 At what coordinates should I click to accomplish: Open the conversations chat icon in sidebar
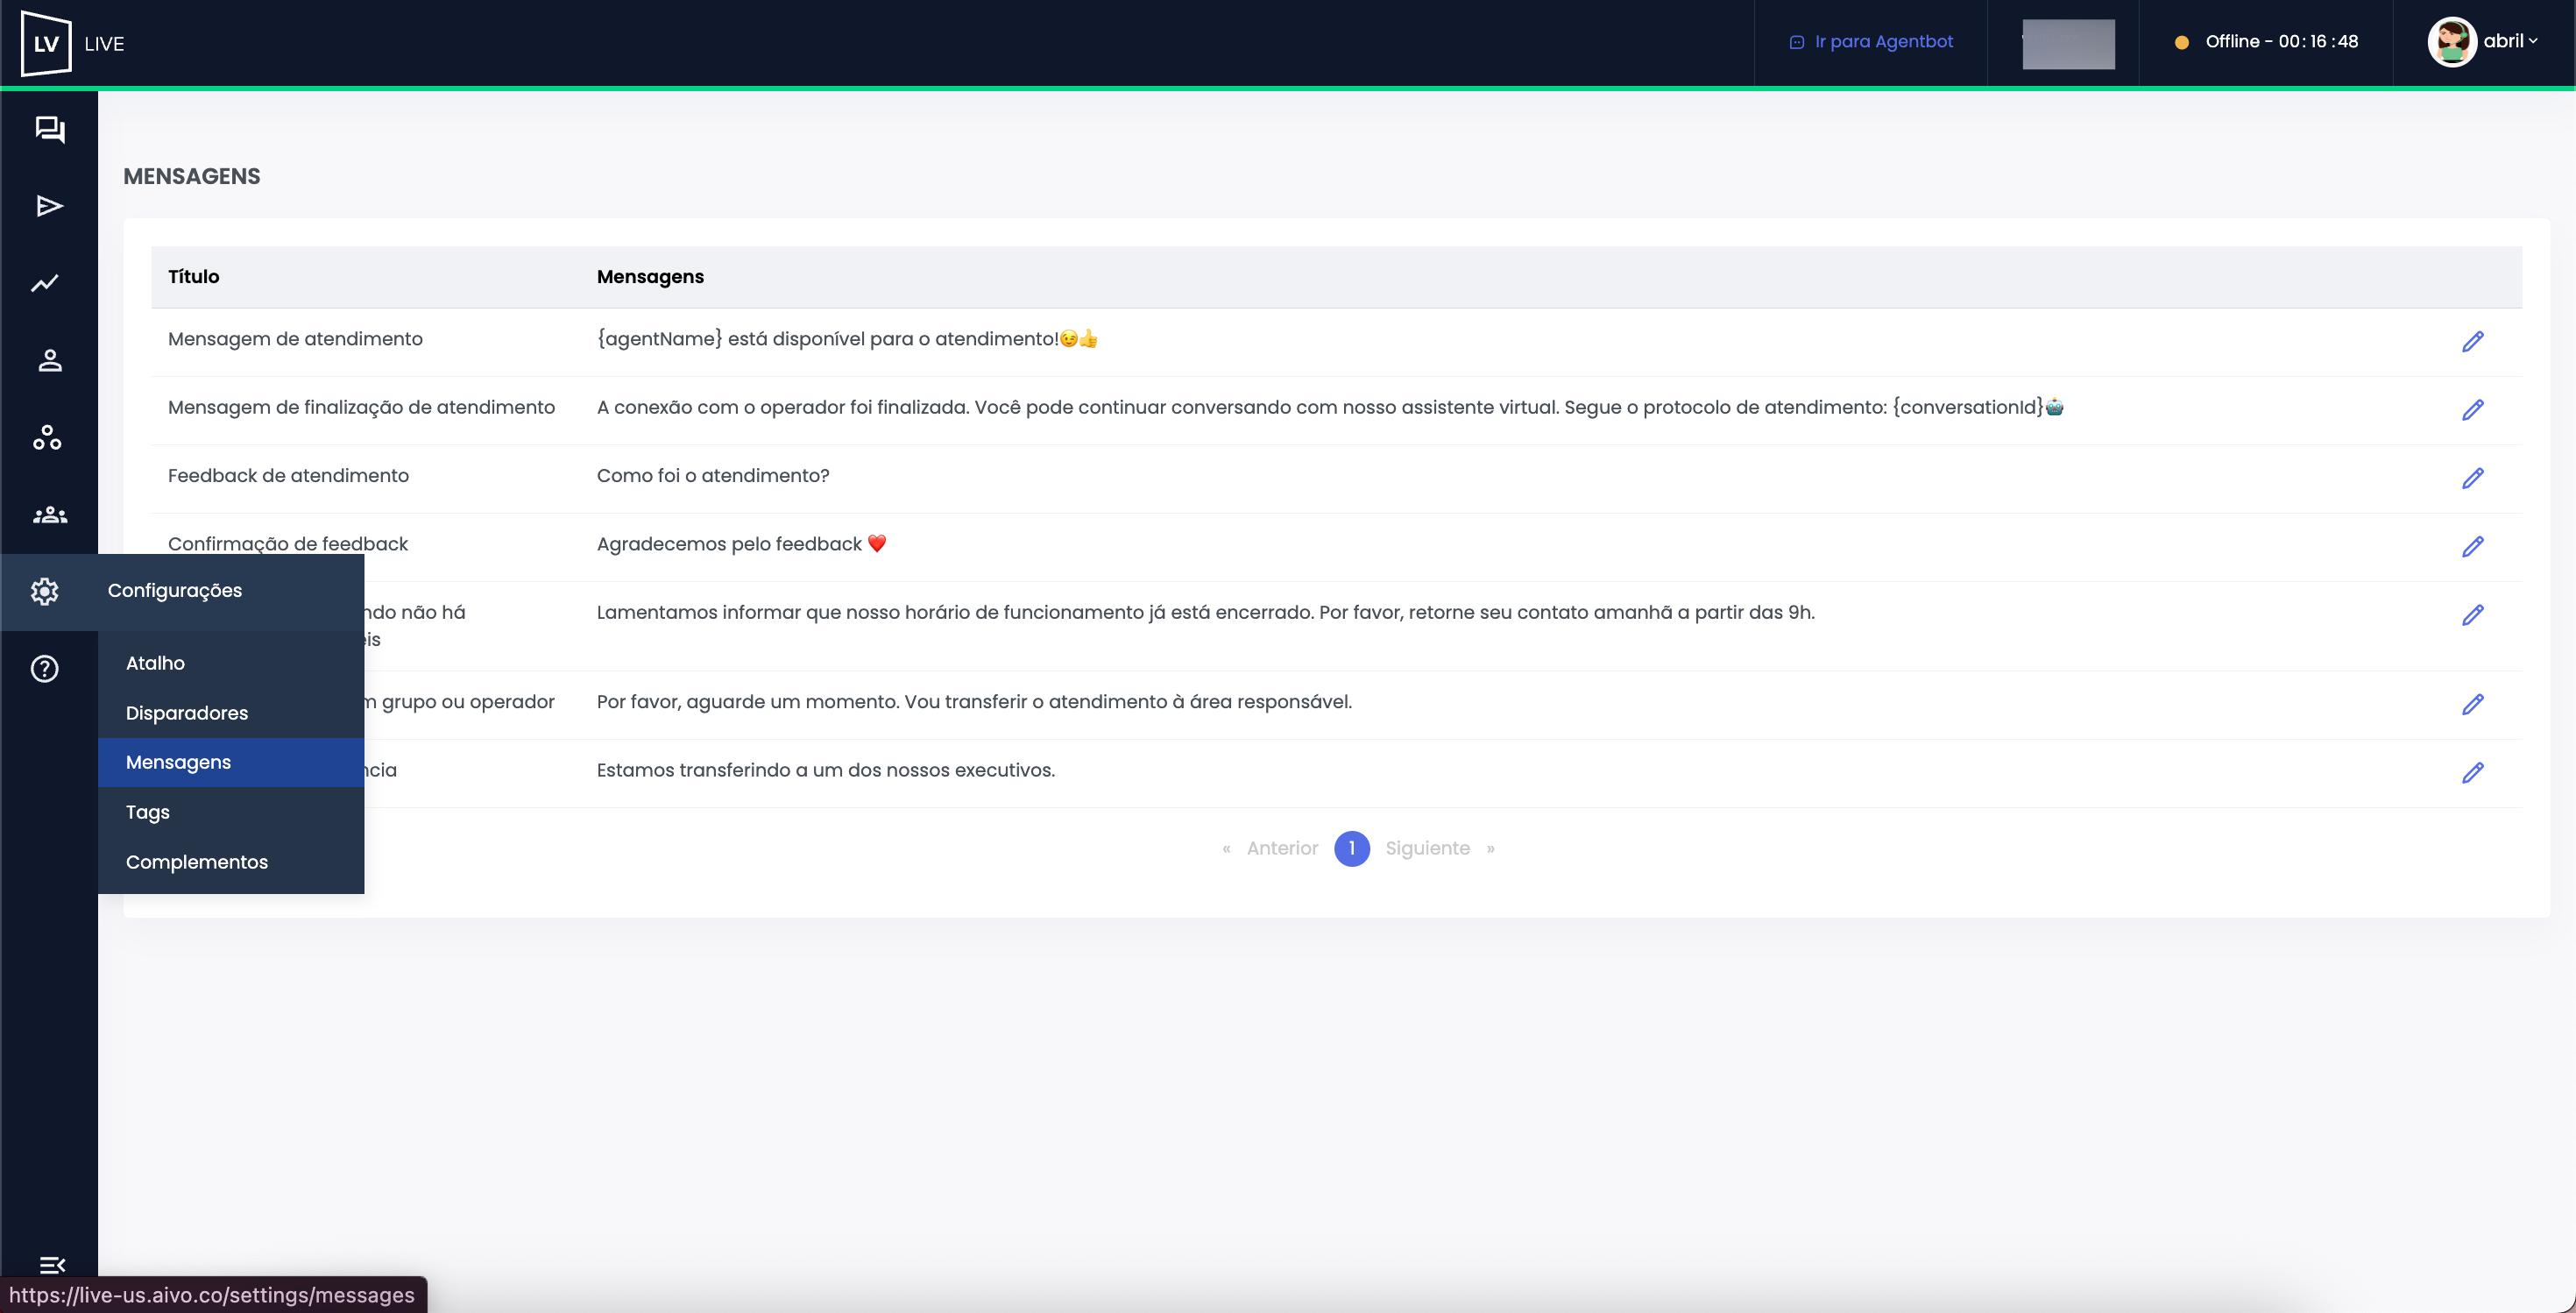[x=49, y=130]
